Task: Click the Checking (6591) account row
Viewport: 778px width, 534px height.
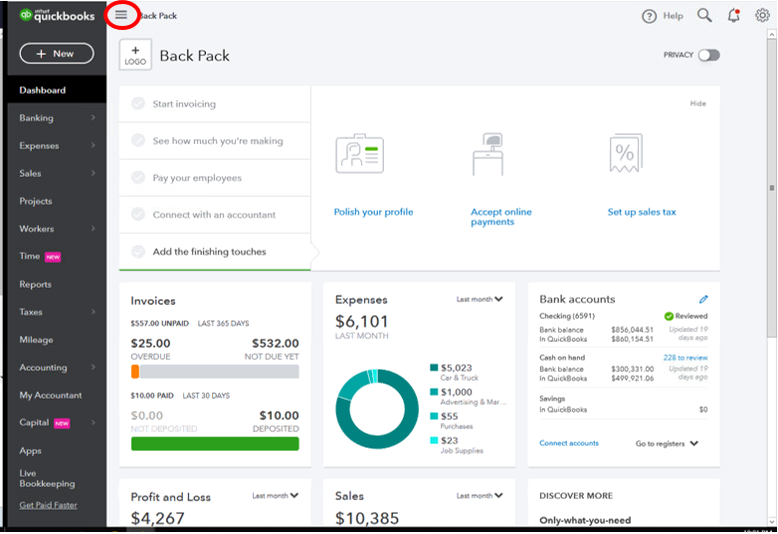Action: 624,328
